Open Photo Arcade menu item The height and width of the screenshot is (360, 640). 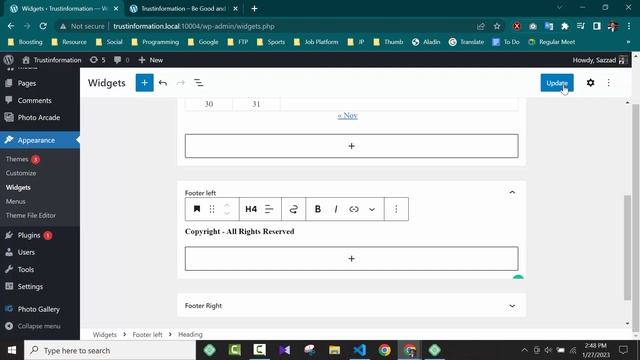[x=40, y=117]
